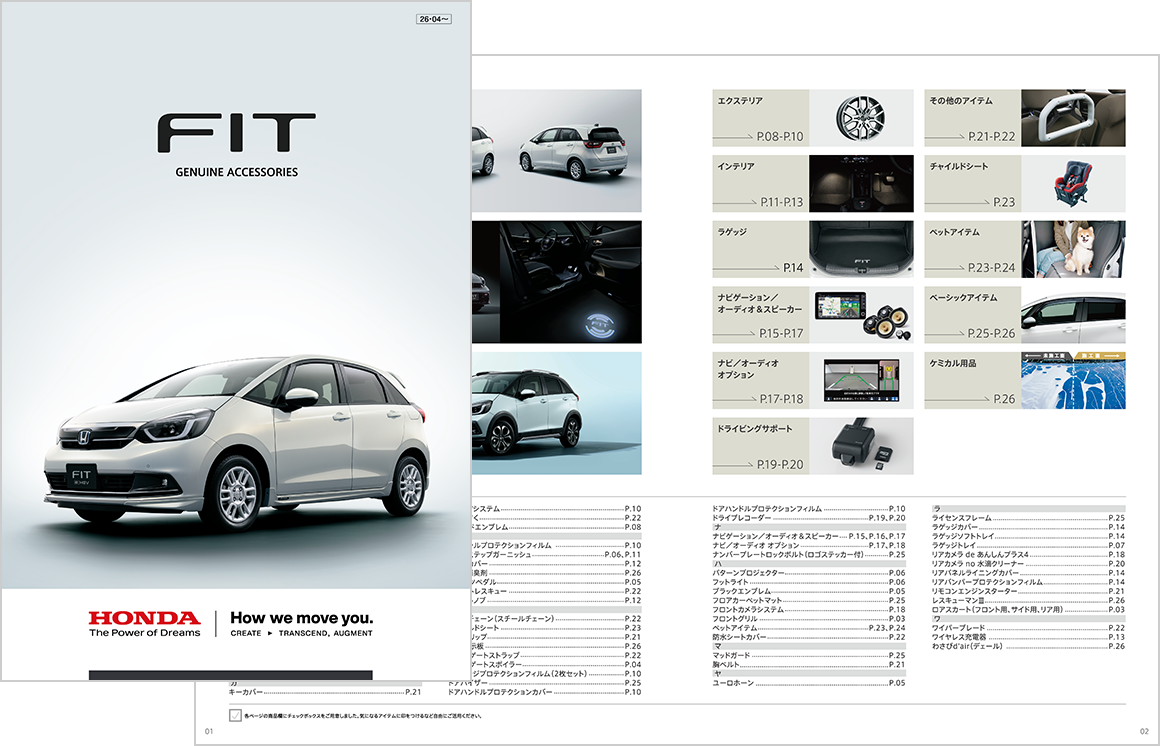Click the red HONDA logo

point(144,618)
